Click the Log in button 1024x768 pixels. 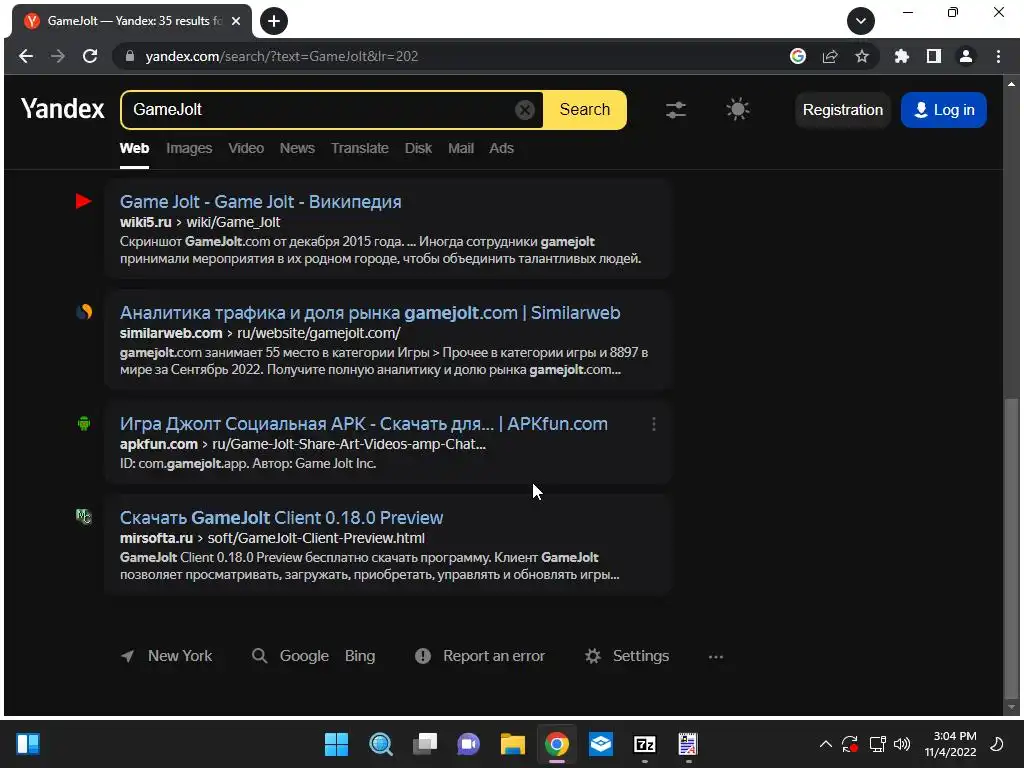tap(944, 110)
